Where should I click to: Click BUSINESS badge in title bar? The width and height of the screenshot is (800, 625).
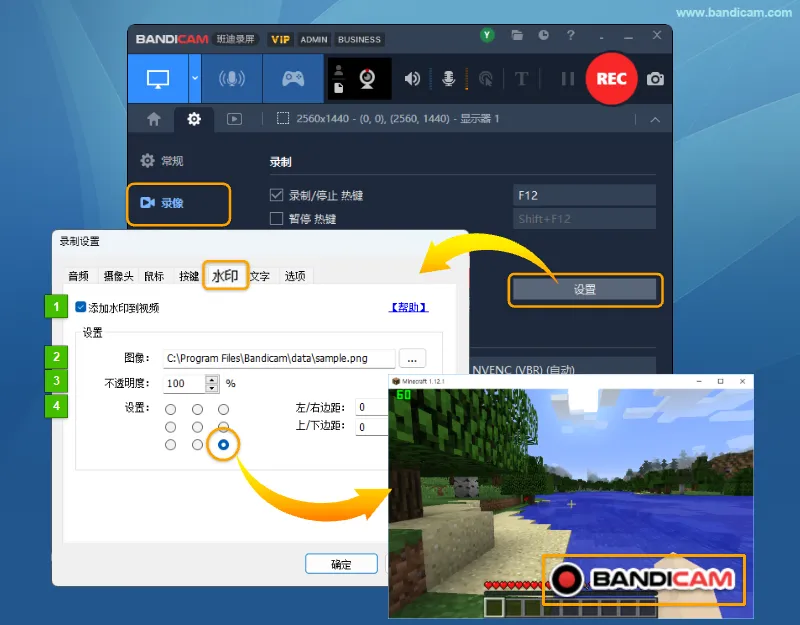tap(359, 39)
